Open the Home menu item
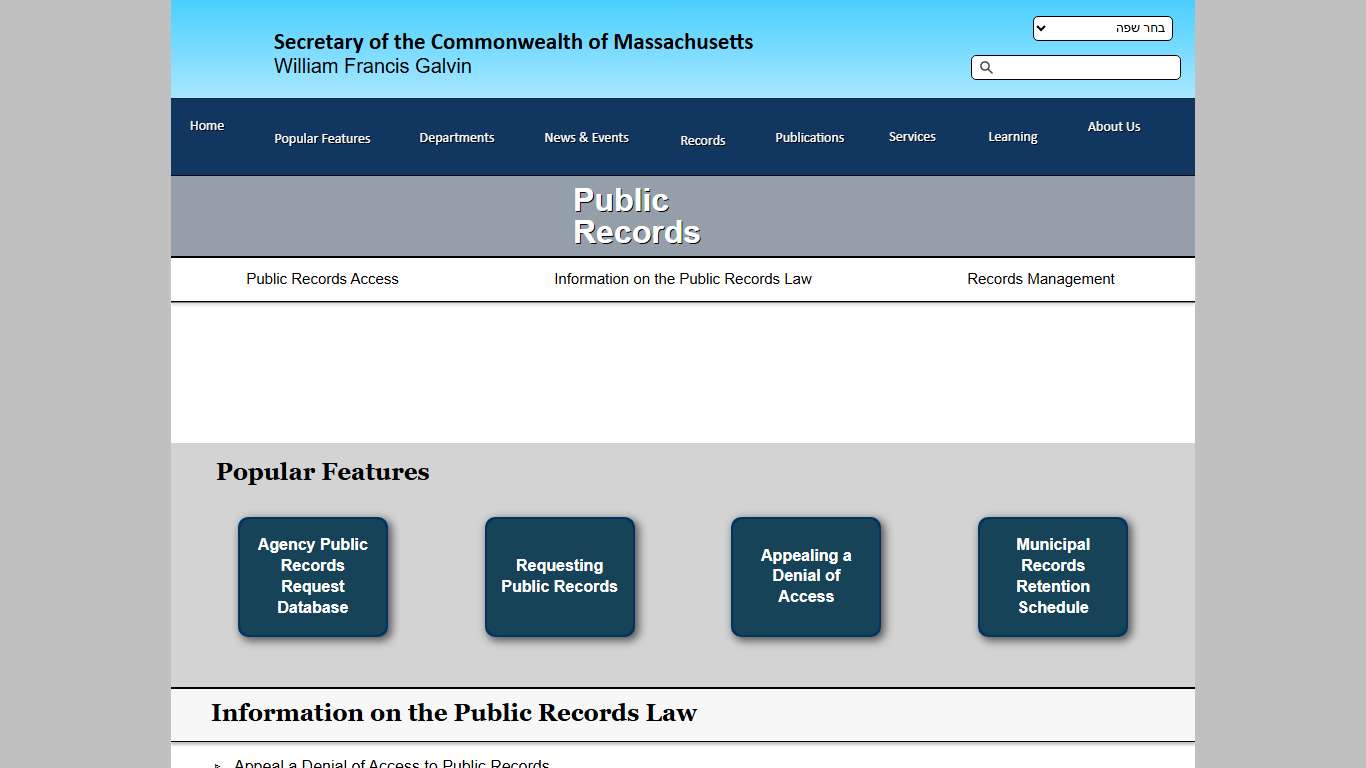The width and height of the screenshot is (1366, 768). tap(206, 126)
